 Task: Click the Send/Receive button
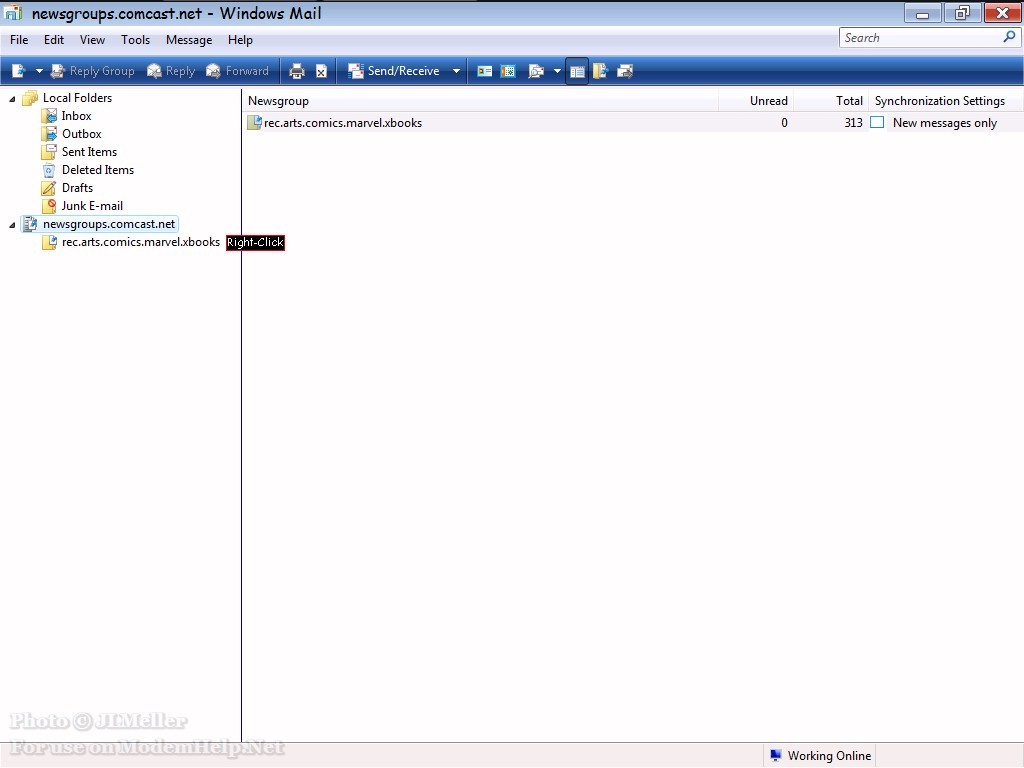394,71
